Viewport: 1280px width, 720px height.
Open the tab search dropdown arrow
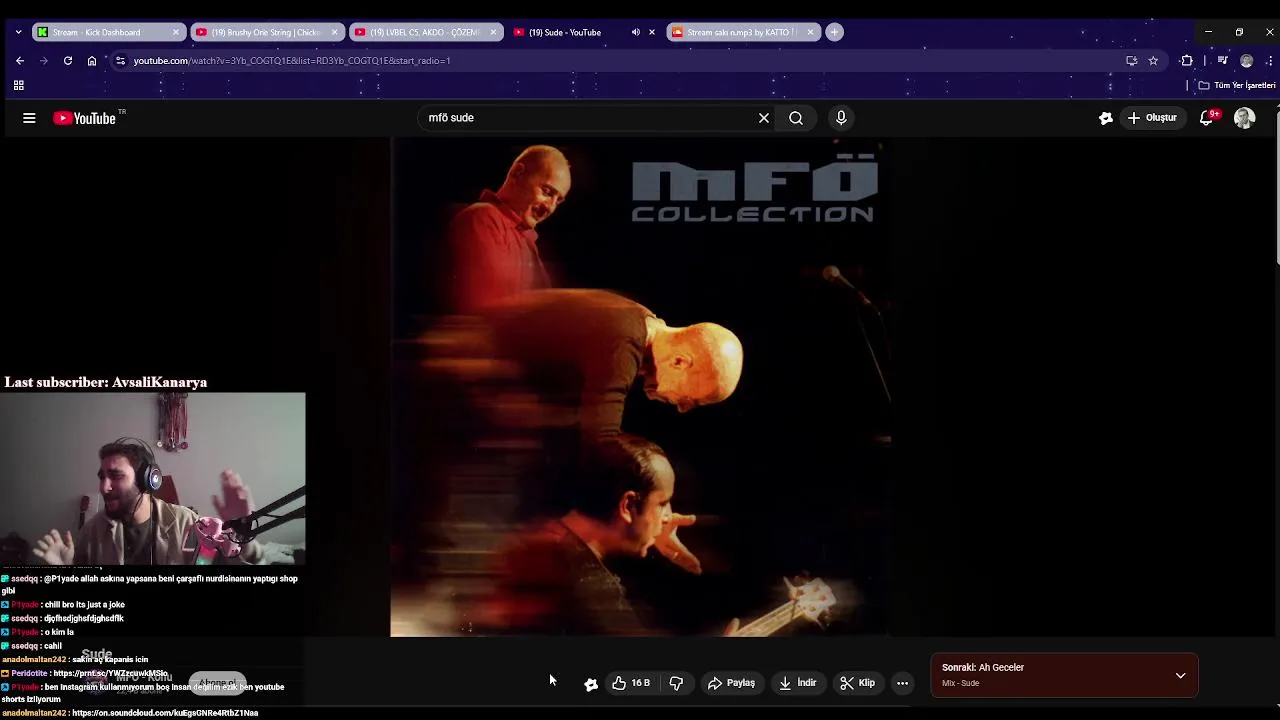click(18, 32)
